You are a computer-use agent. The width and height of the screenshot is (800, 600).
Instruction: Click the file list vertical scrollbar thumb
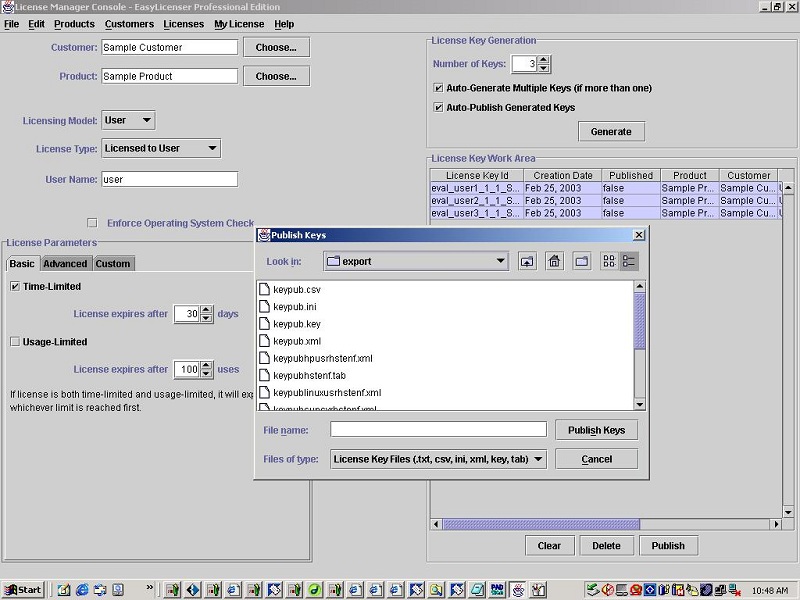[x=639, y=320]
